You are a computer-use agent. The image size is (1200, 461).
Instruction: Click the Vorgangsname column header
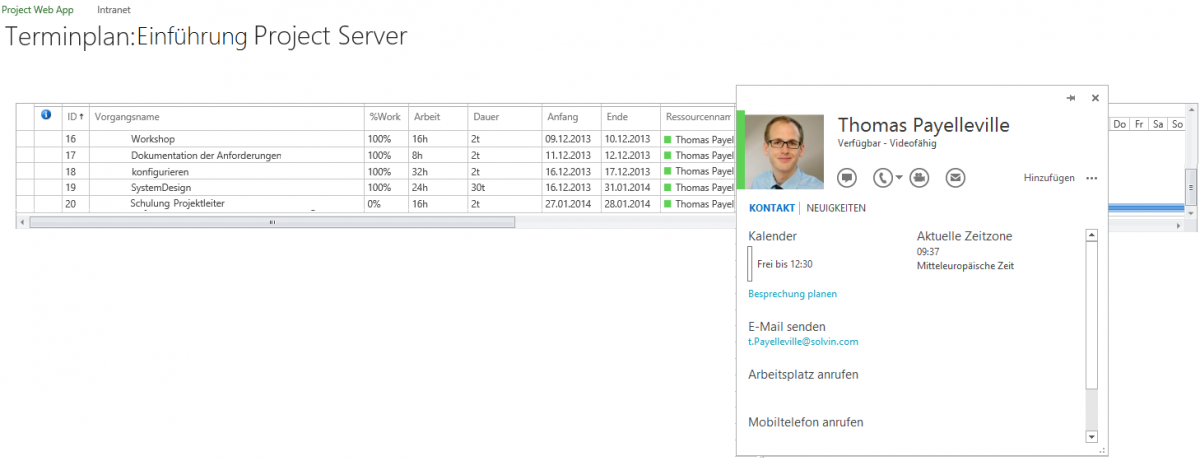[x=226, y=117]
